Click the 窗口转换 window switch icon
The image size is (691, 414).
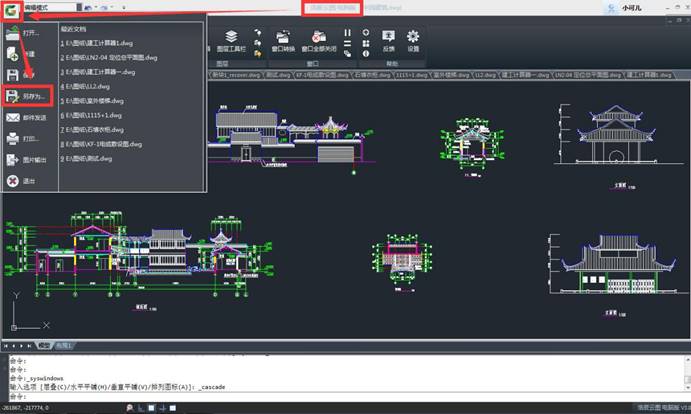[x=282, y=41]
